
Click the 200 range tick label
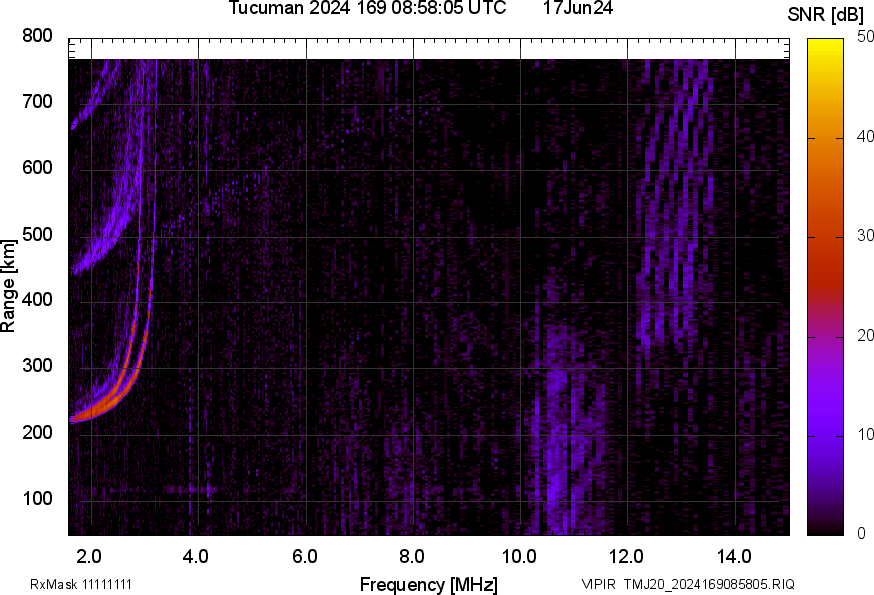37,432
